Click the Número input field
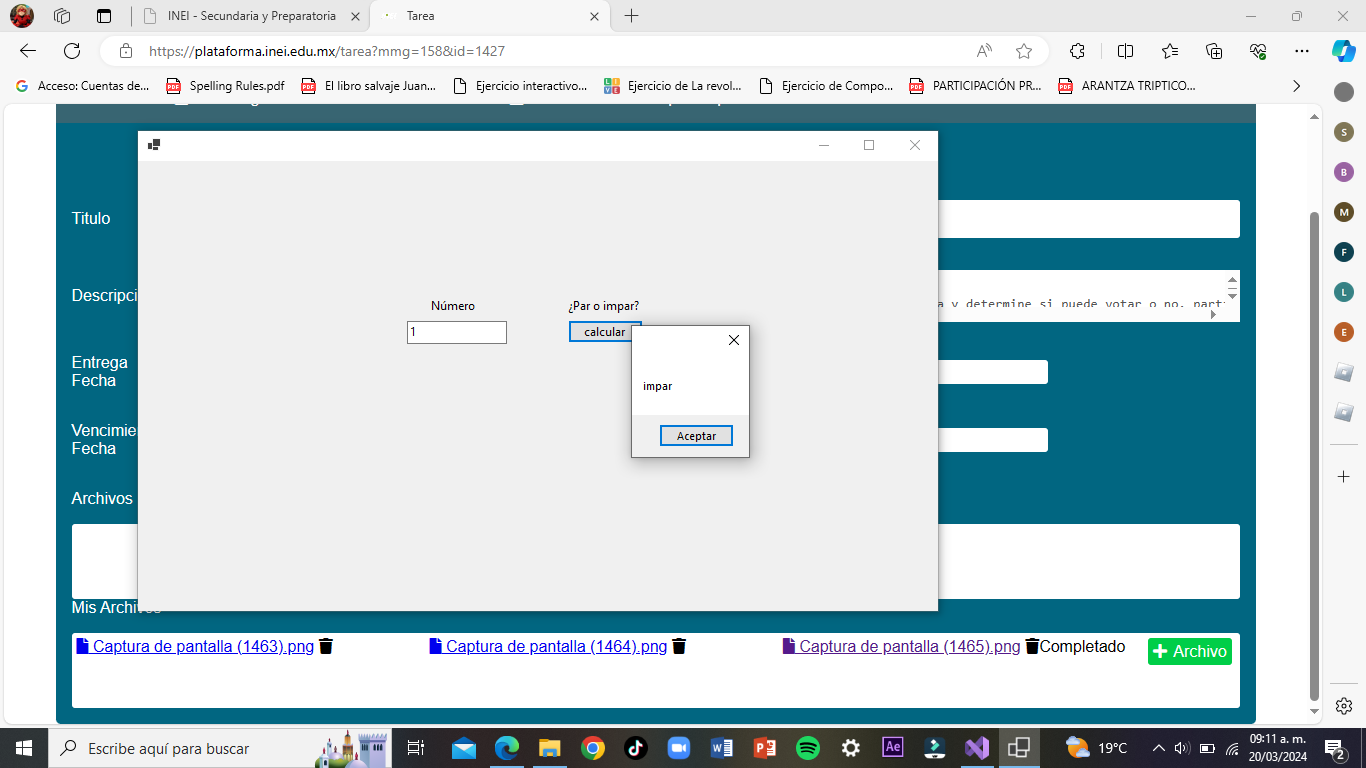 tap(456, 332)
